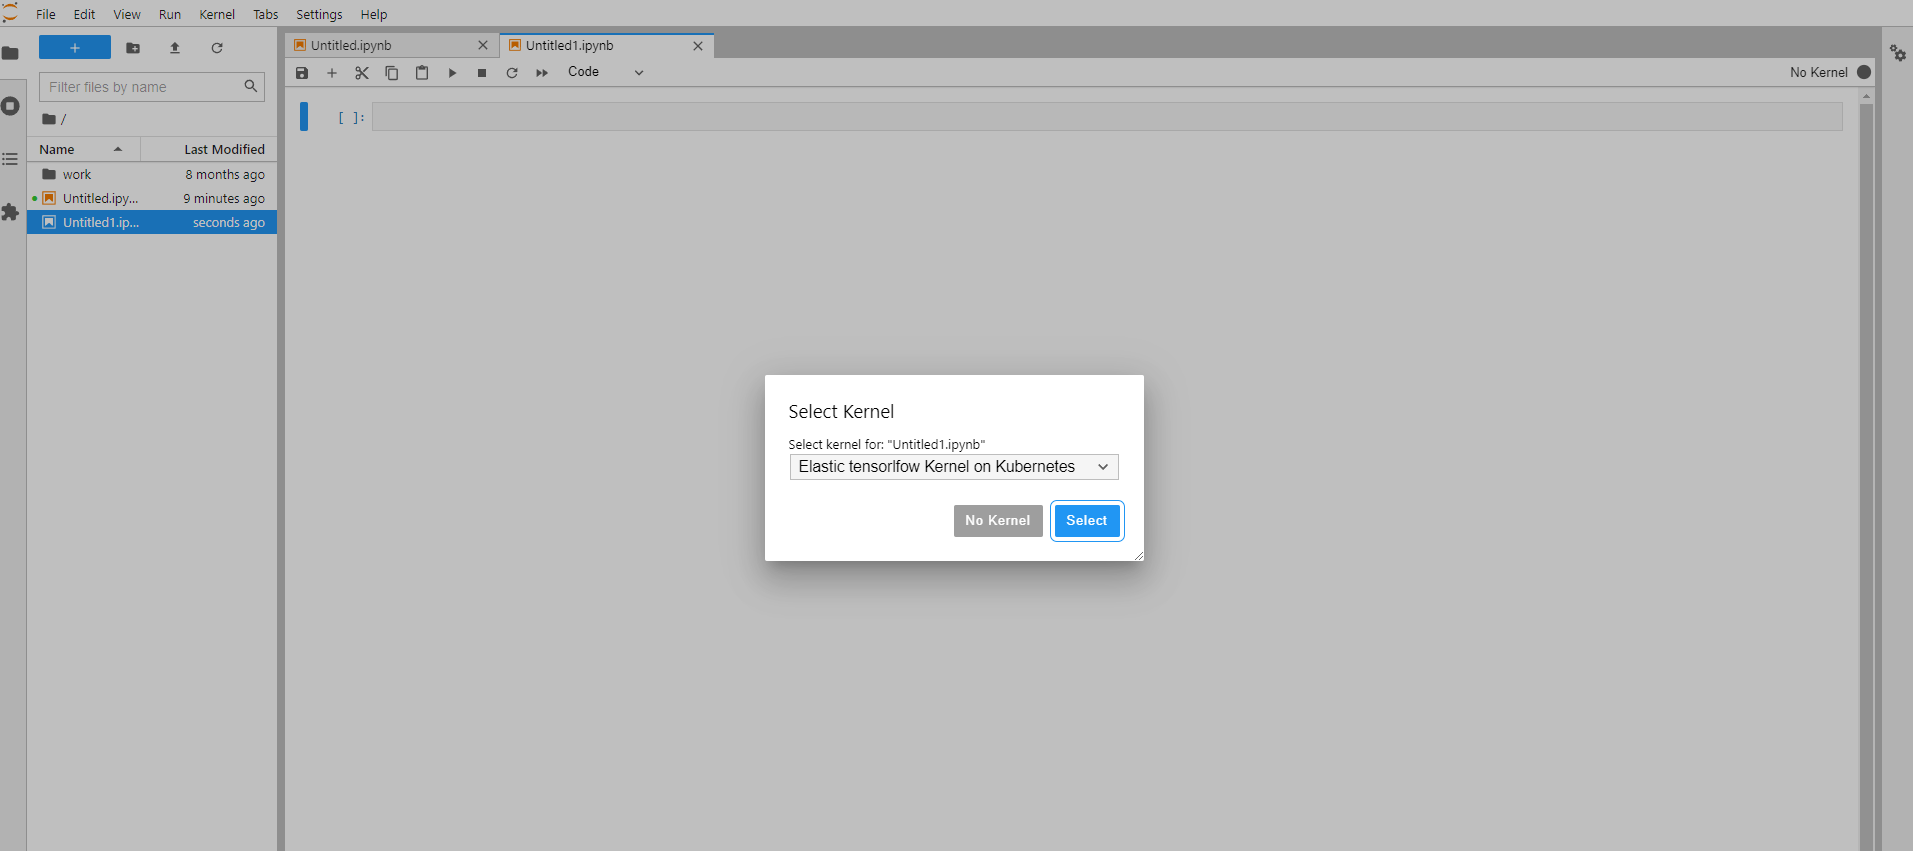This screenshot has height=851, width=1913.
Task: Open the Run menu
Action: click(170, 14)
